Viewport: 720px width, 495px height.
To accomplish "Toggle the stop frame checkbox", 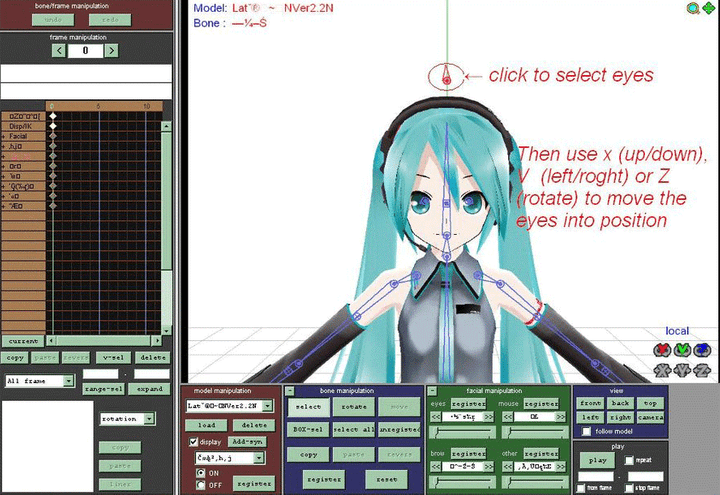I will click(629, 488).
